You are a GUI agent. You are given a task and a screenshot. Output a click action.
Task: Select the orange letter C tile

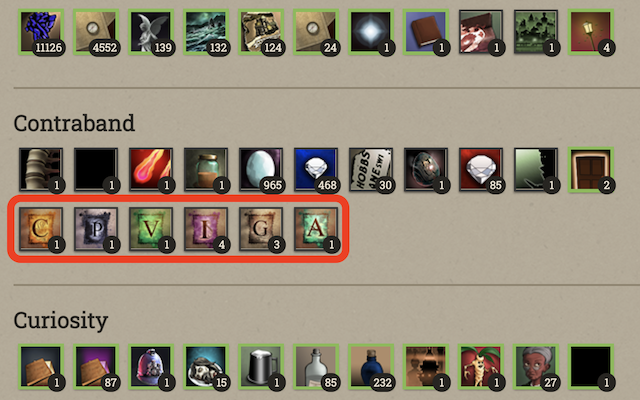(41, 229)
